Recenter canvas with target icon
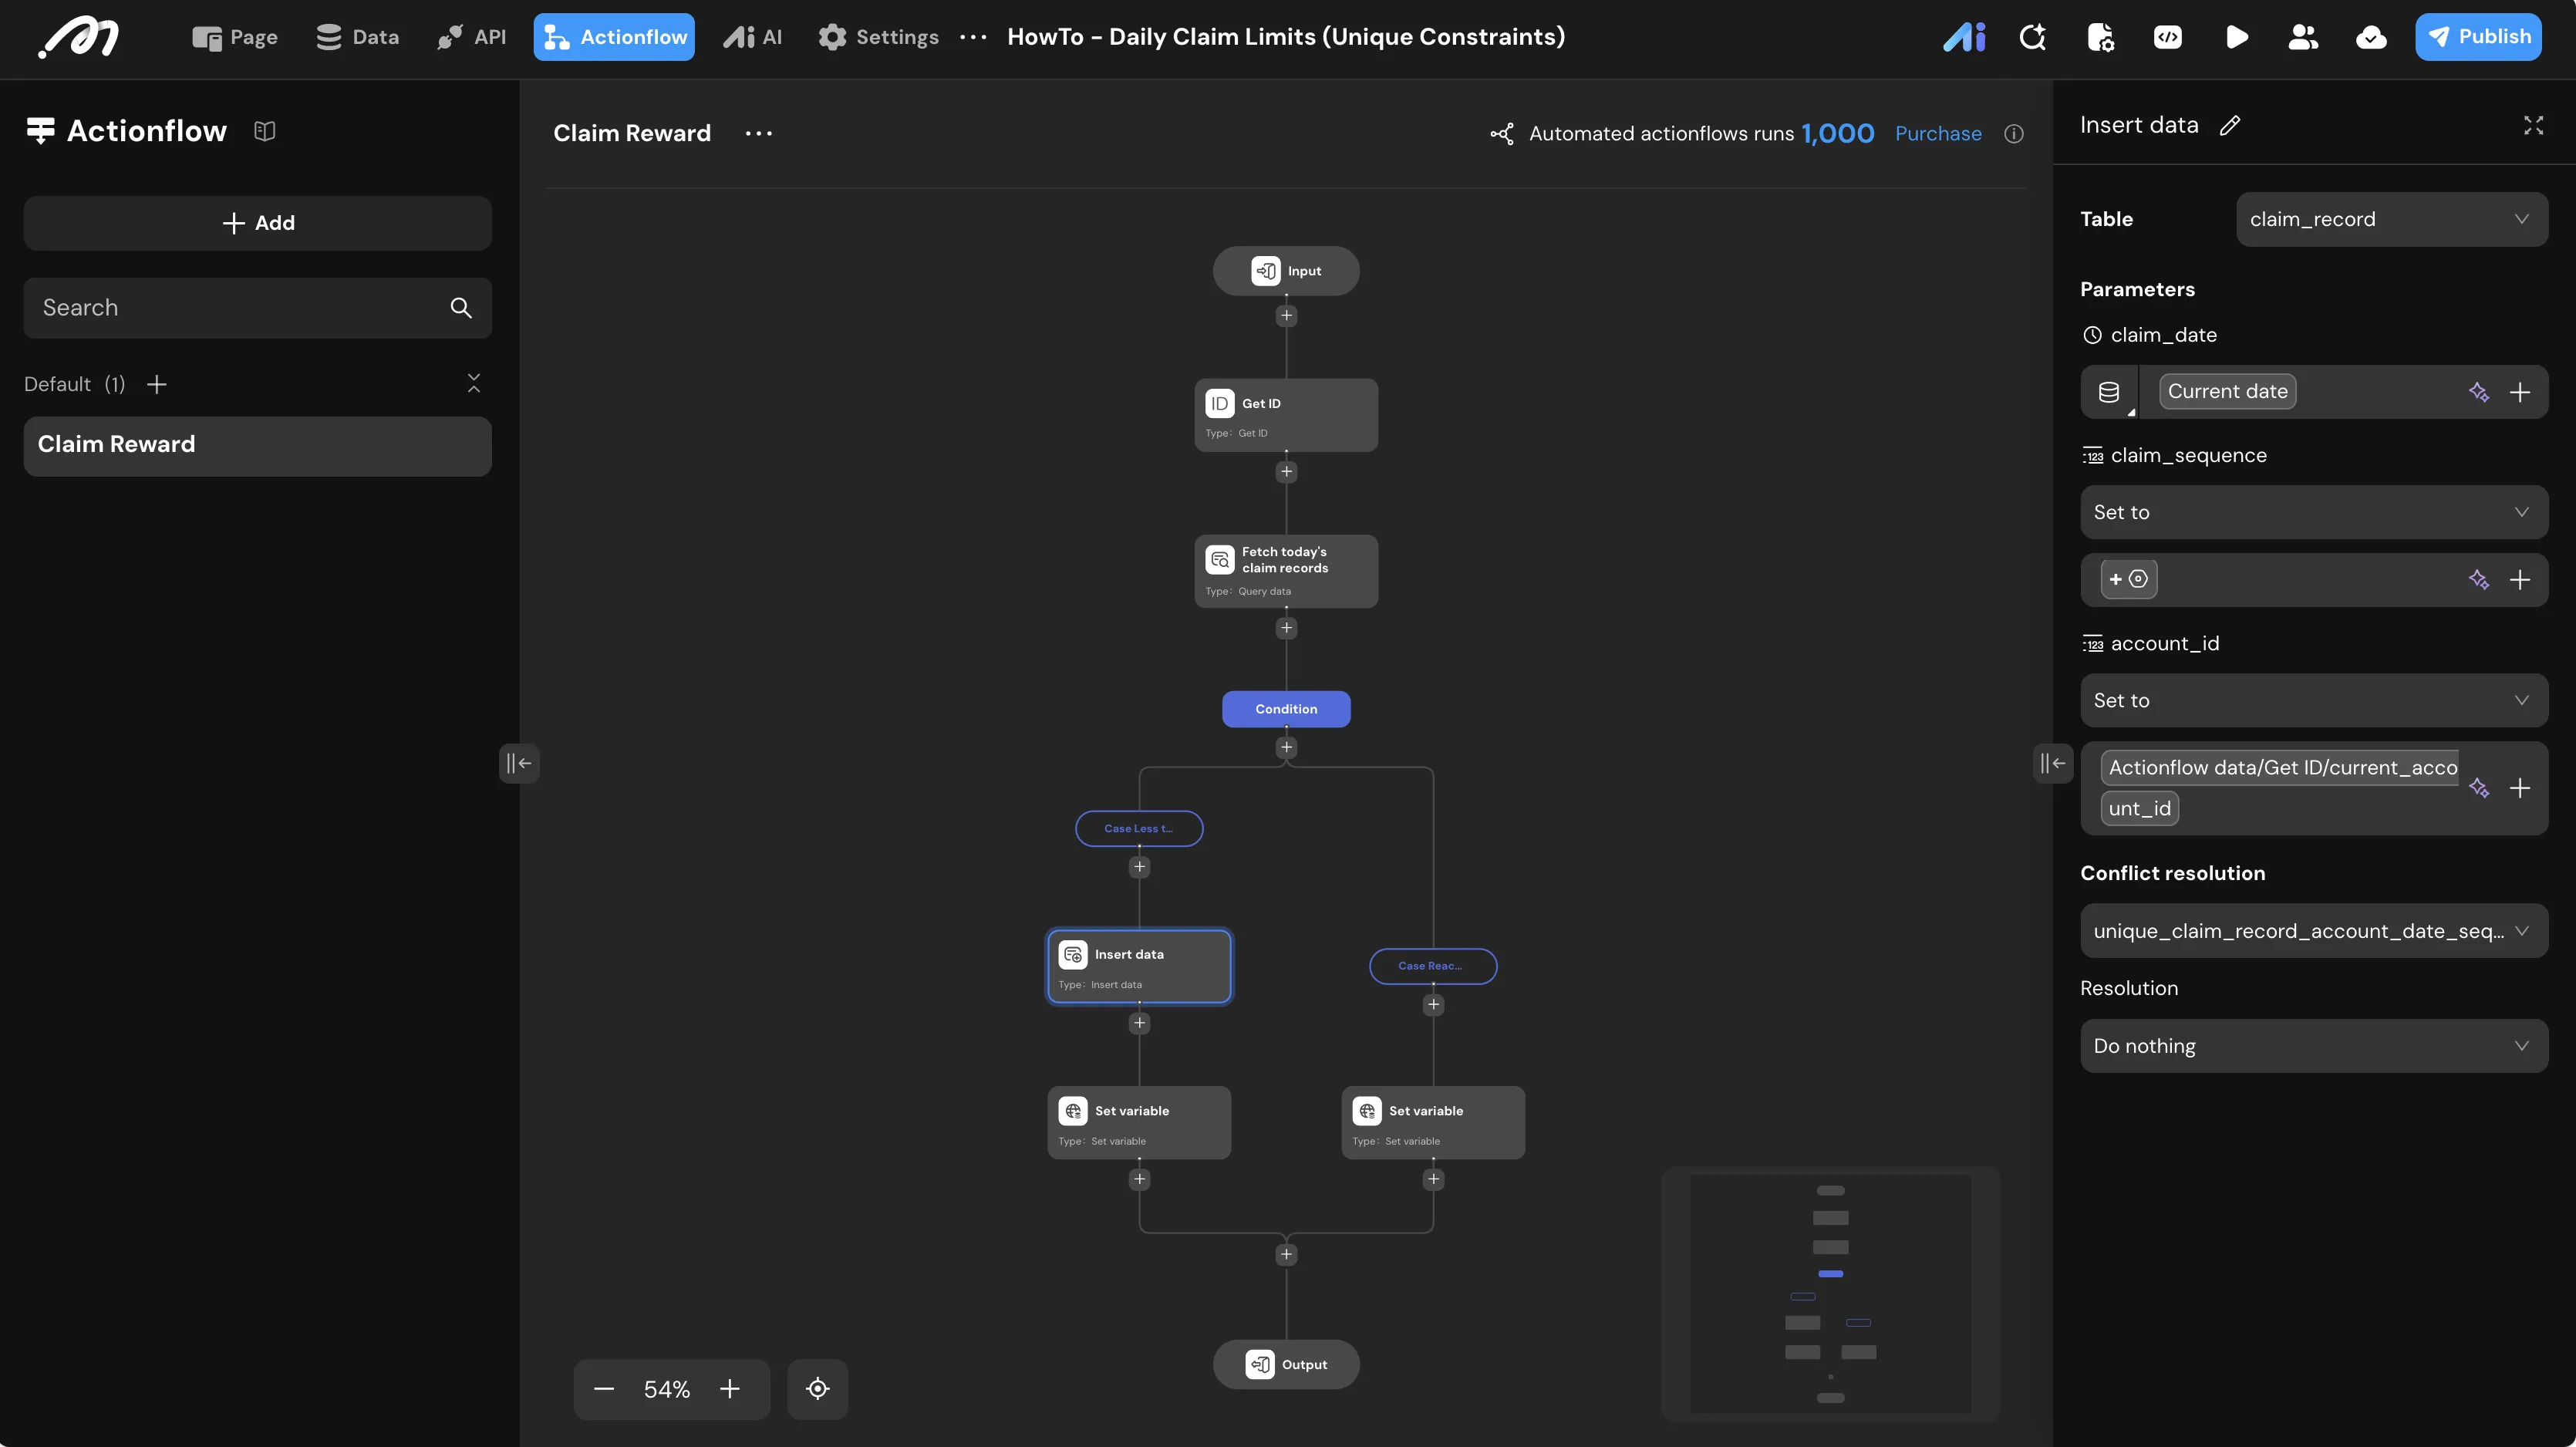 click(x=817, y=1389)
